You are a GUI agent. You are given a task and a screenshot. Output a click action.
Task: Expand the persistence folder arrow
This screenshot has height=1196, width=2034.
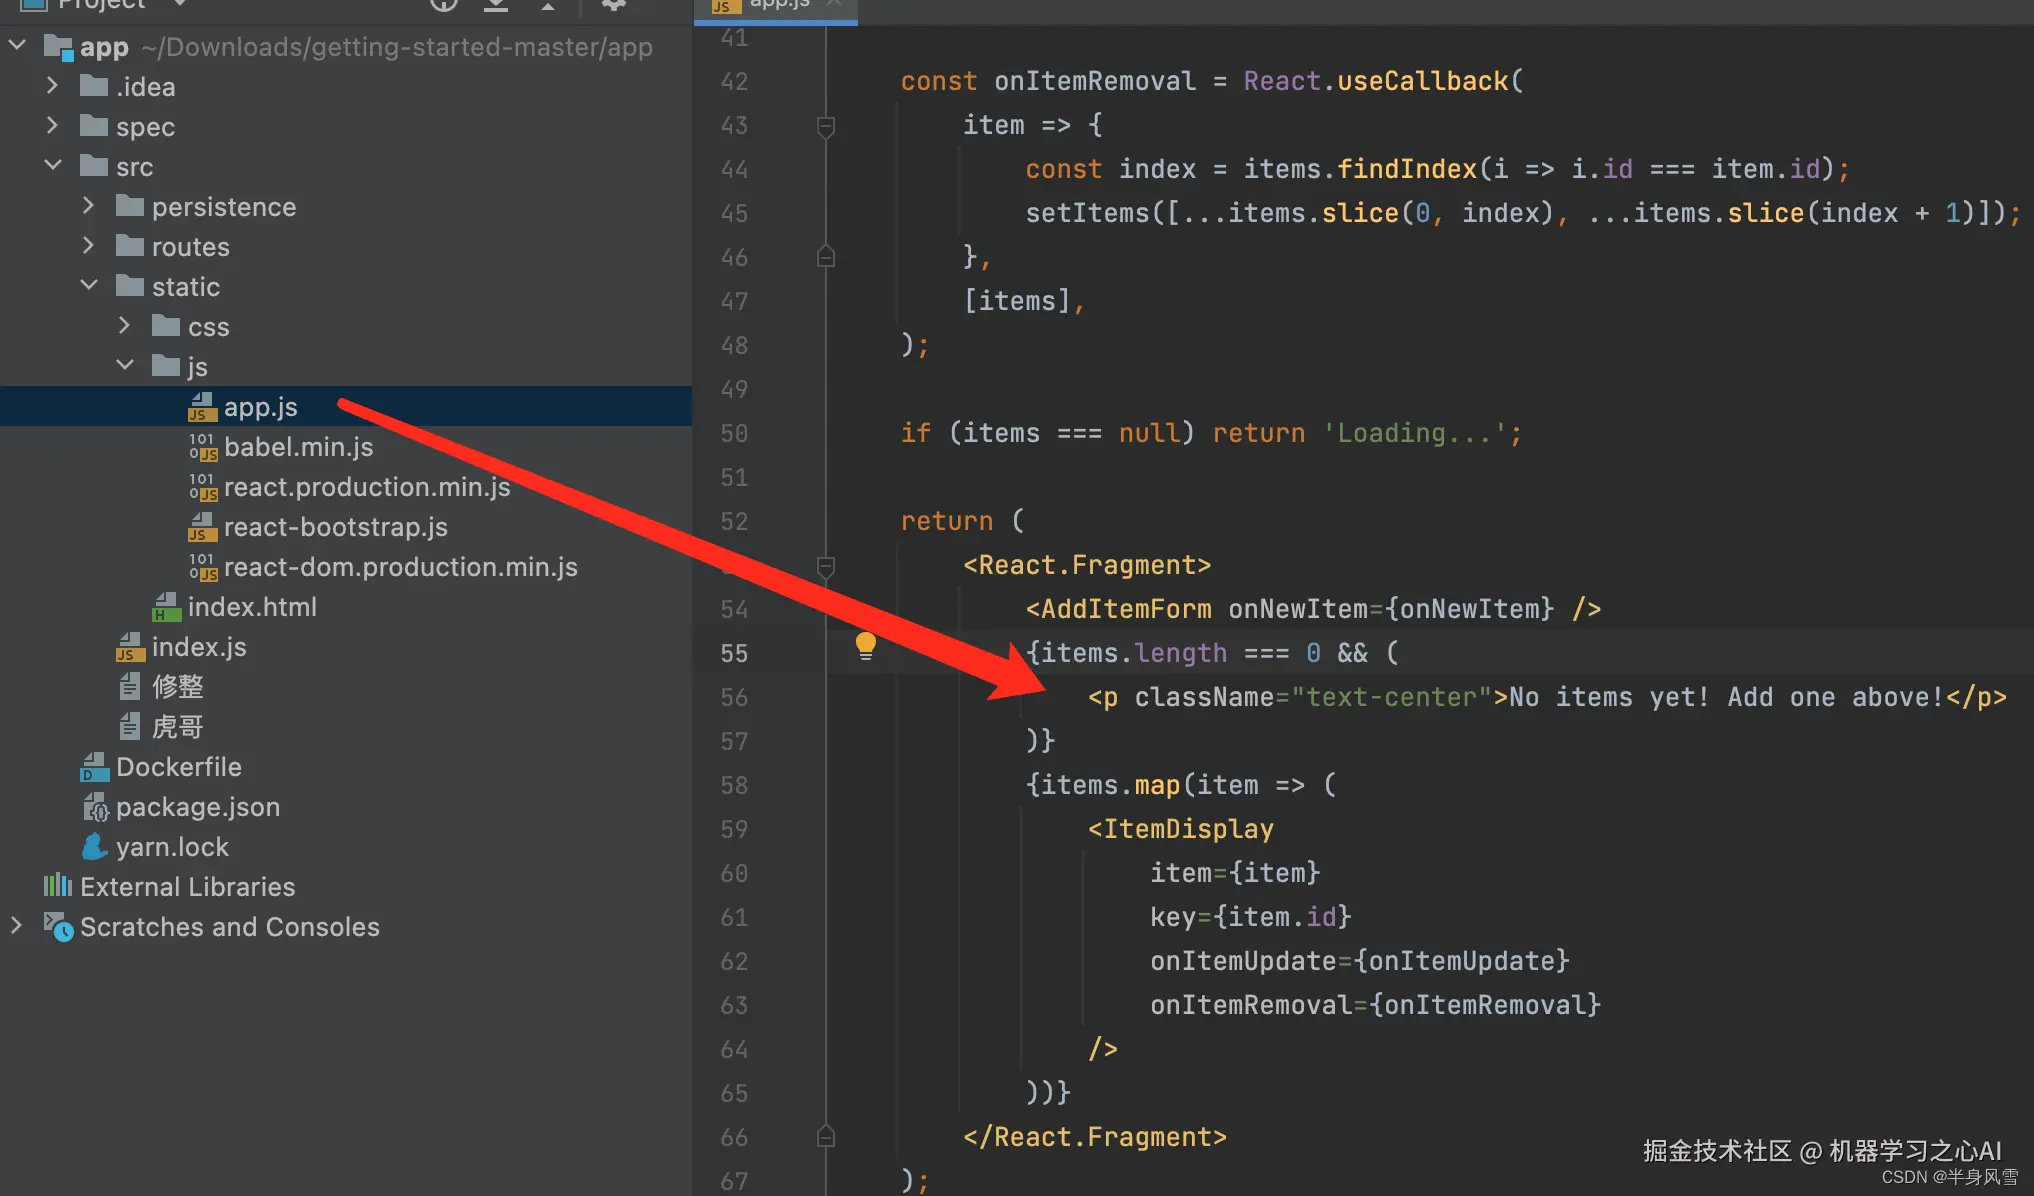[89, 206]
